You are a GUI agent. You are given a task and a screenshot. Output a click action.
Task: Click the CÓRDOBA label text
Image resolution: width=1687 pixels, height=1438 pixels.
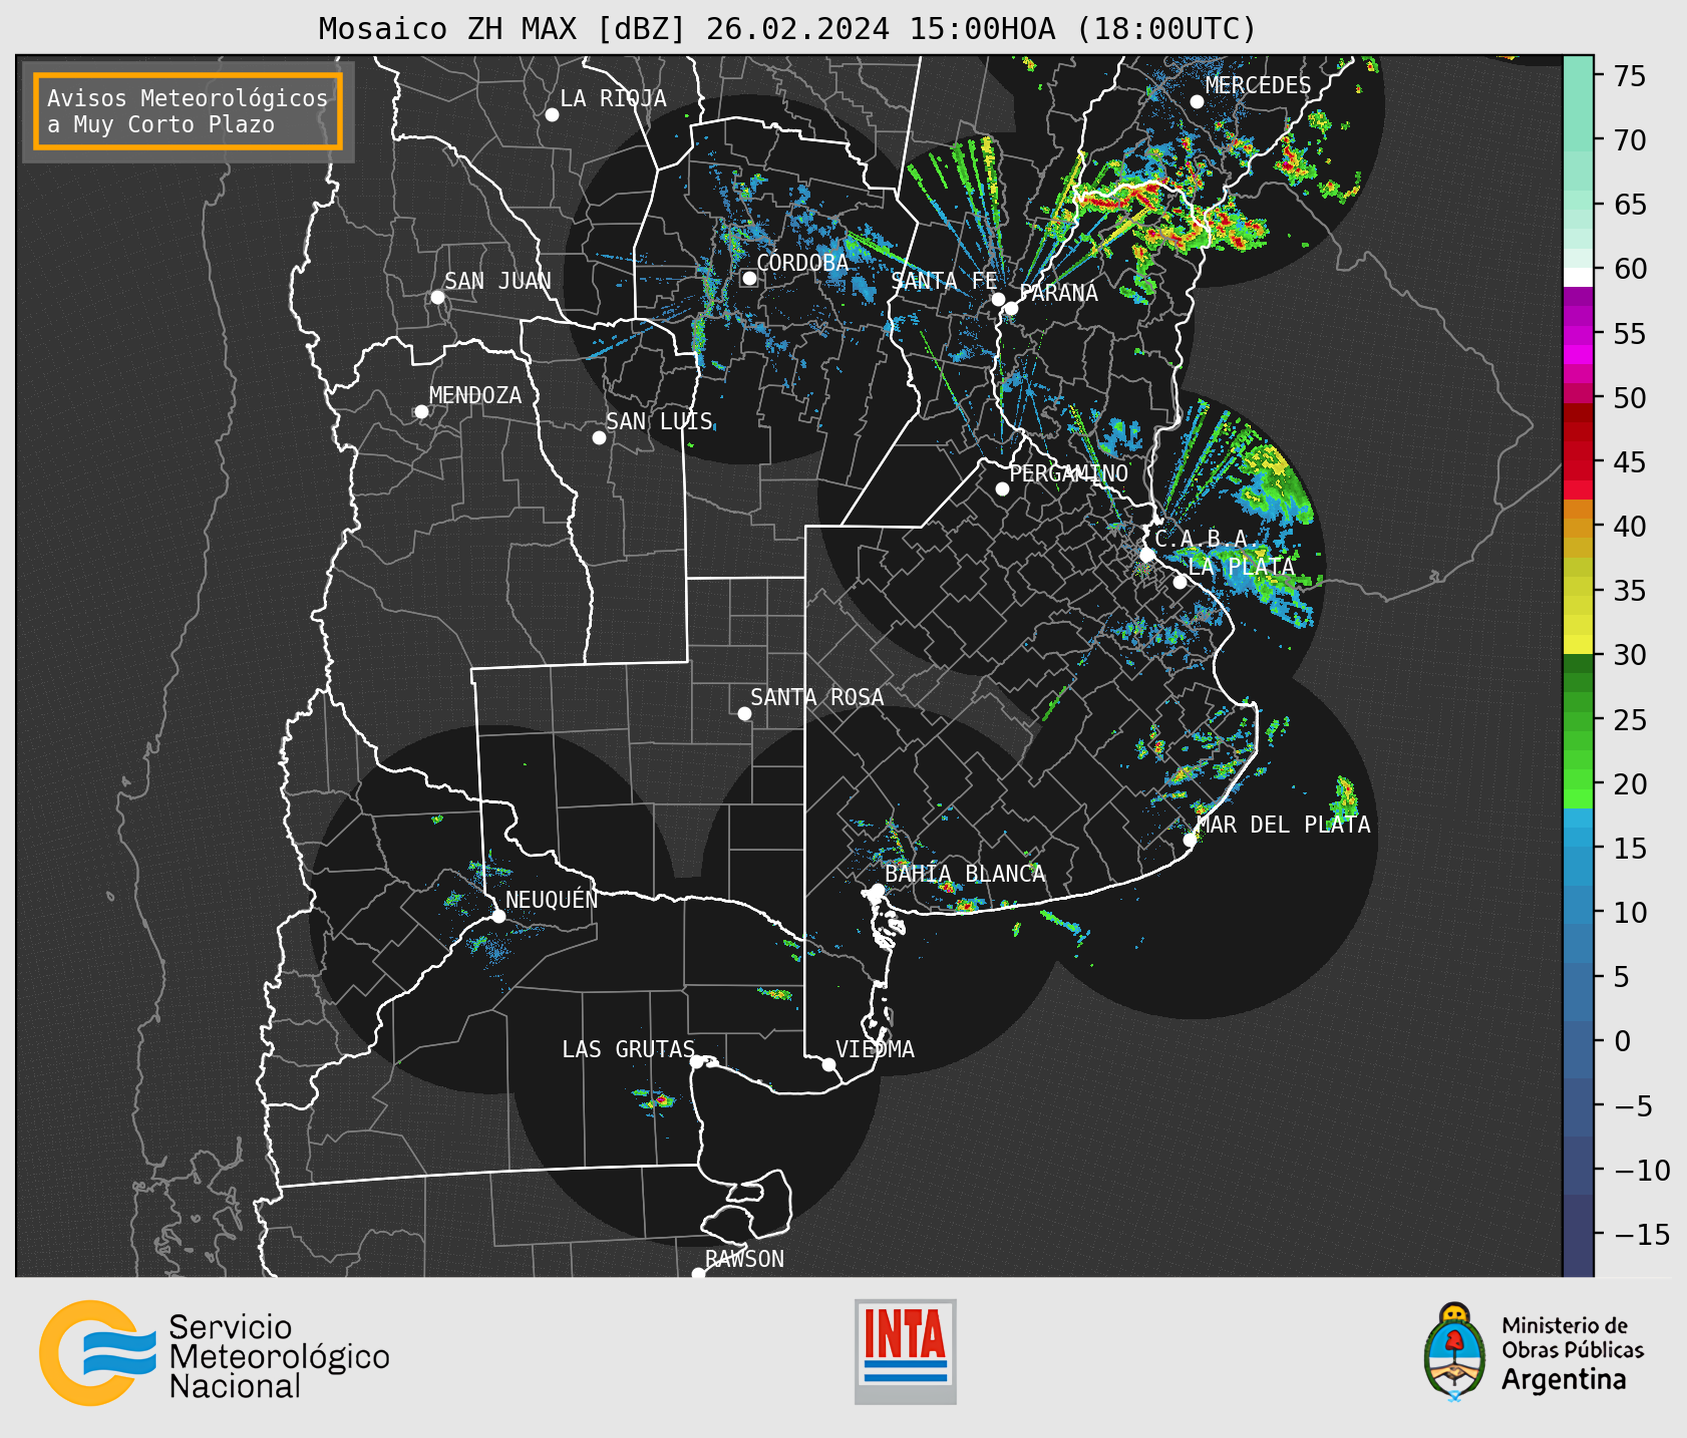point(802,263)
